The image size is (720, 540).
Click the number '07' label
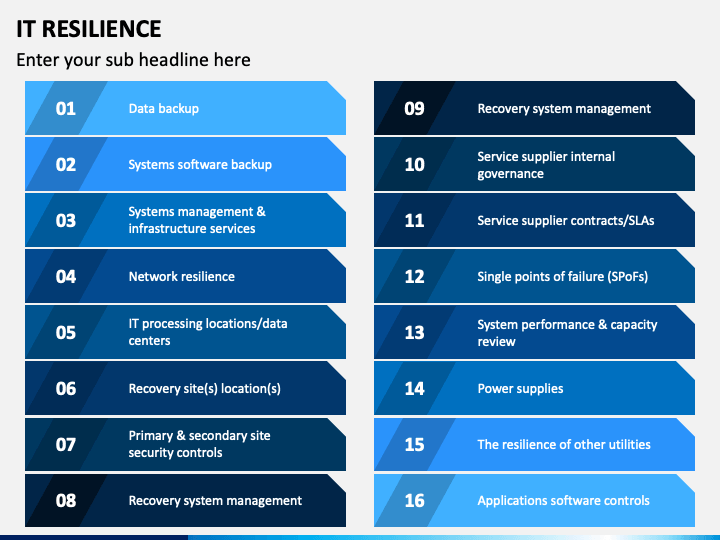click(66, 445)
